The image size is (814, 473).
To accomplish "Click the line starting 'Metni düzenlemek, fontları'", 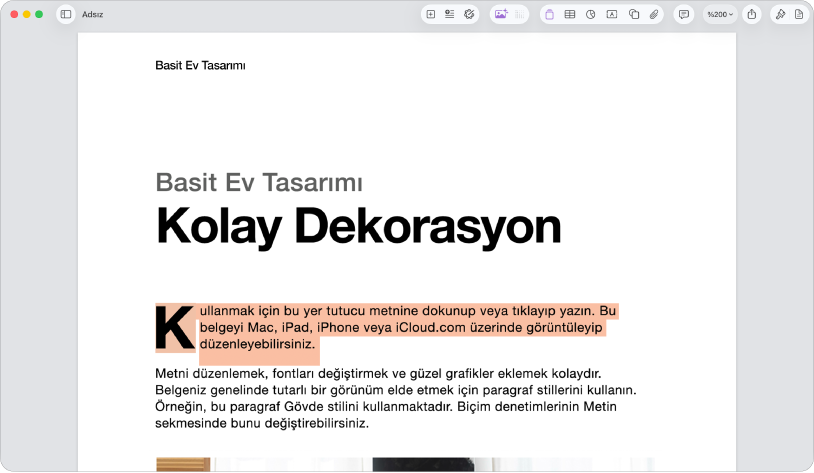I will coord(378,373).
